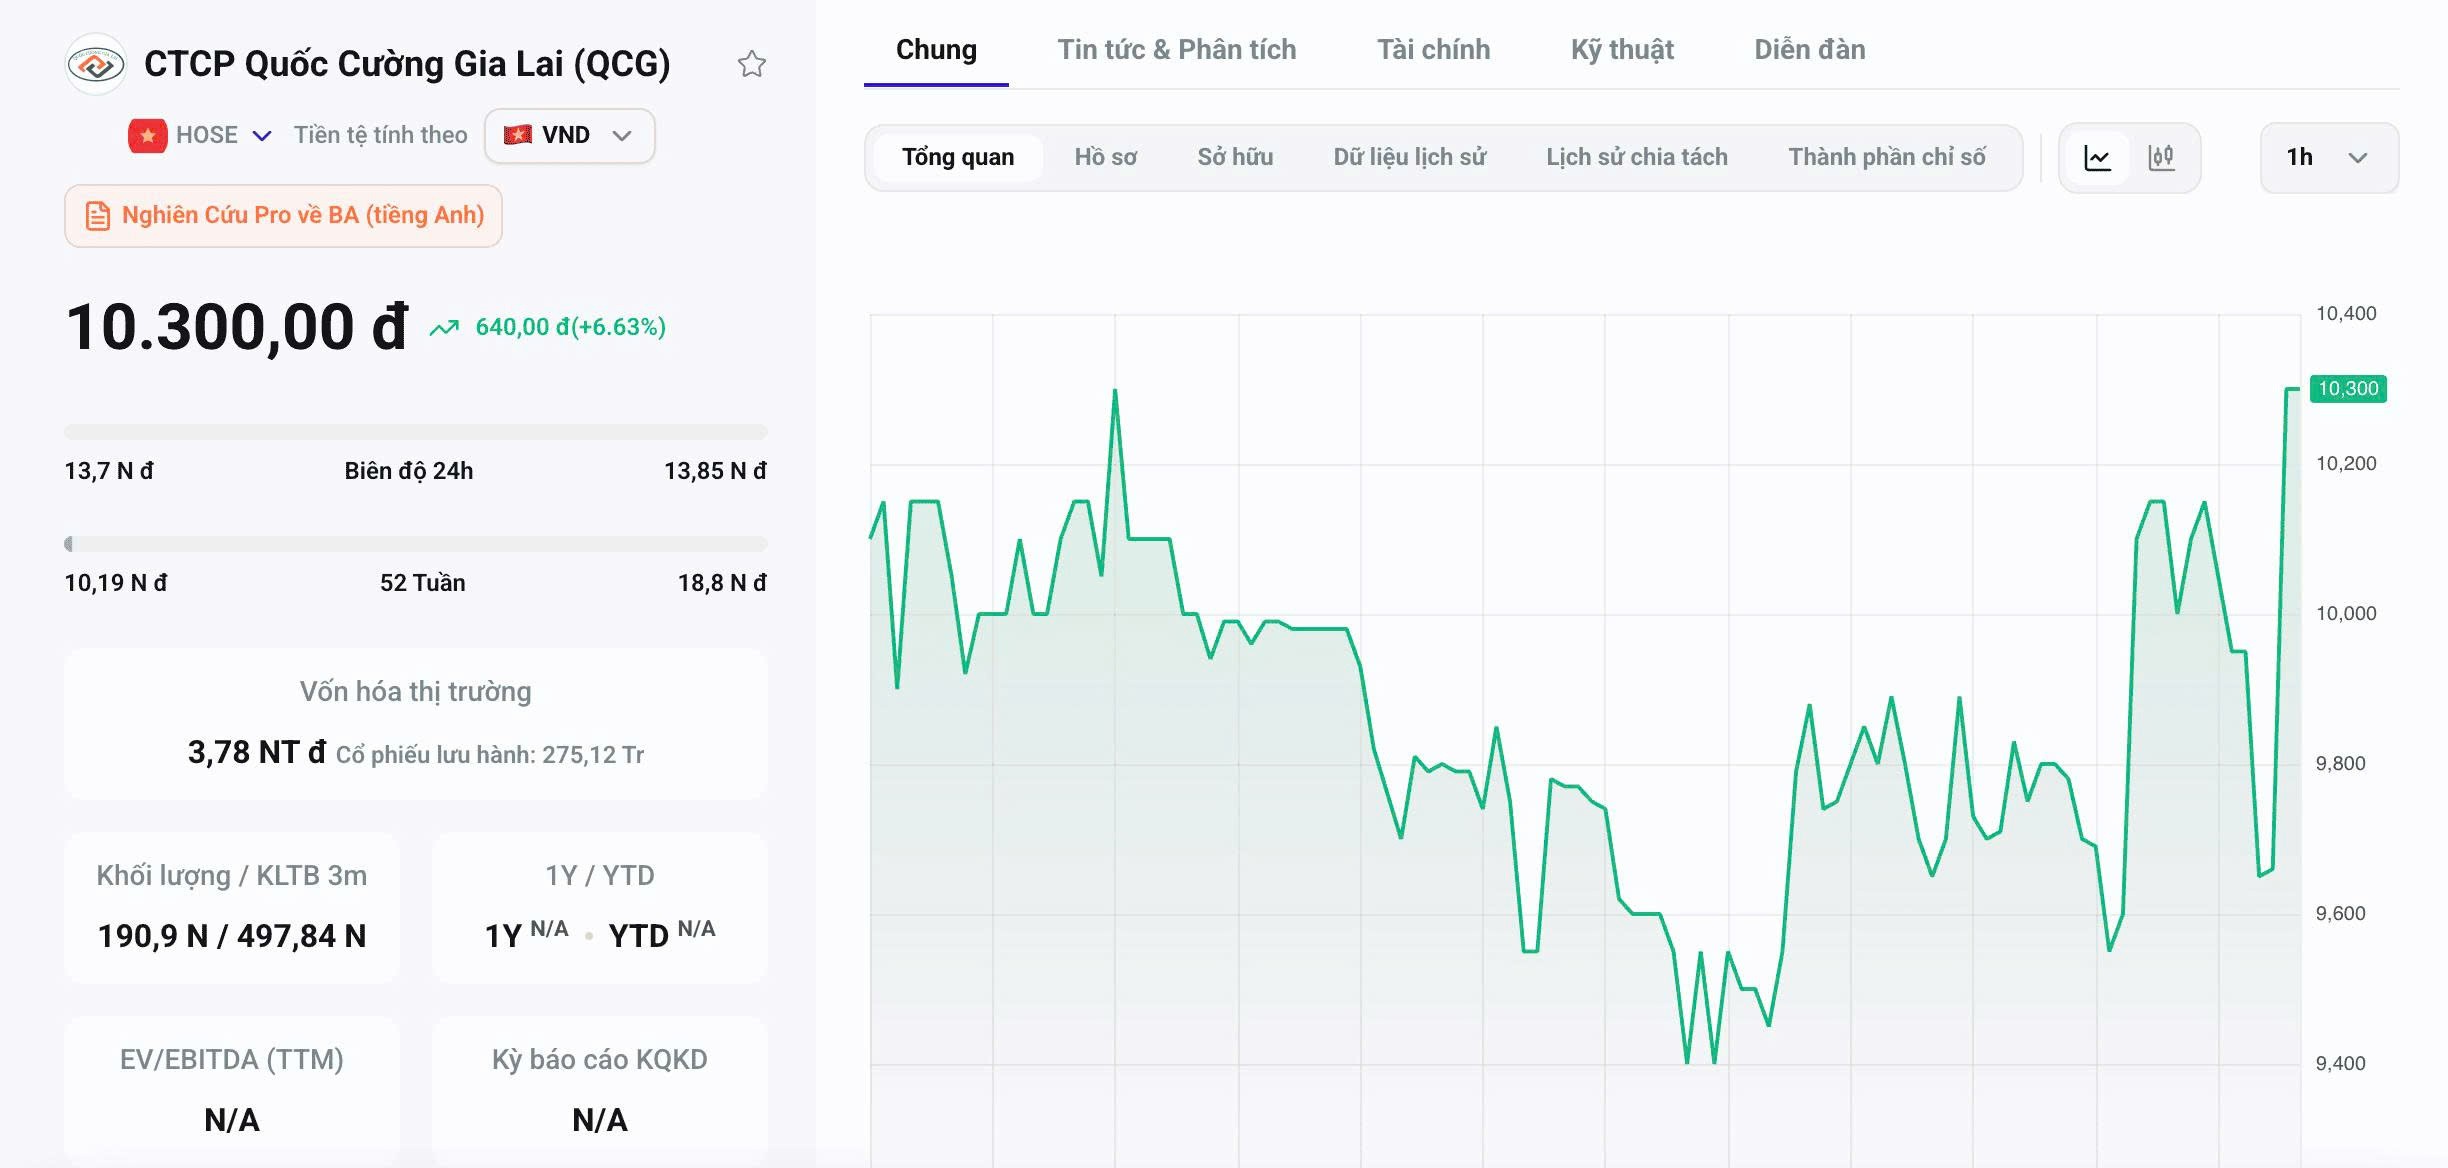Screen dimensions: 2448x1168
Task: Click the 52 Tuần range slider bar
Action: click(x=416, y=544)
